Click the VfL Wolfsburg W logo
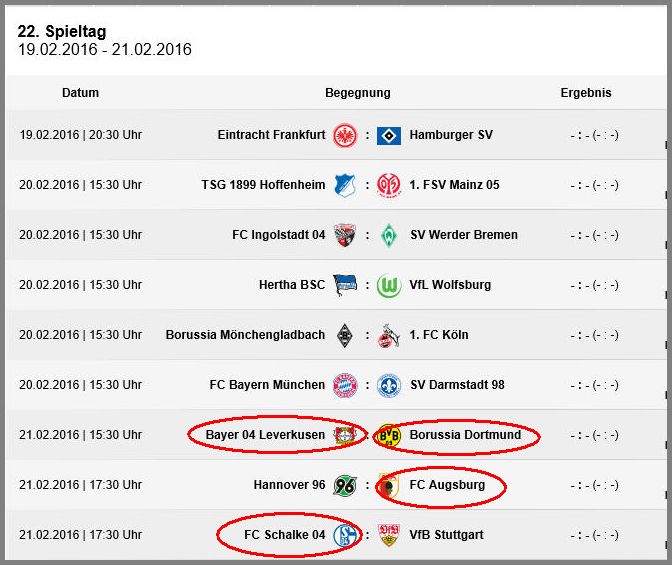 389,286
